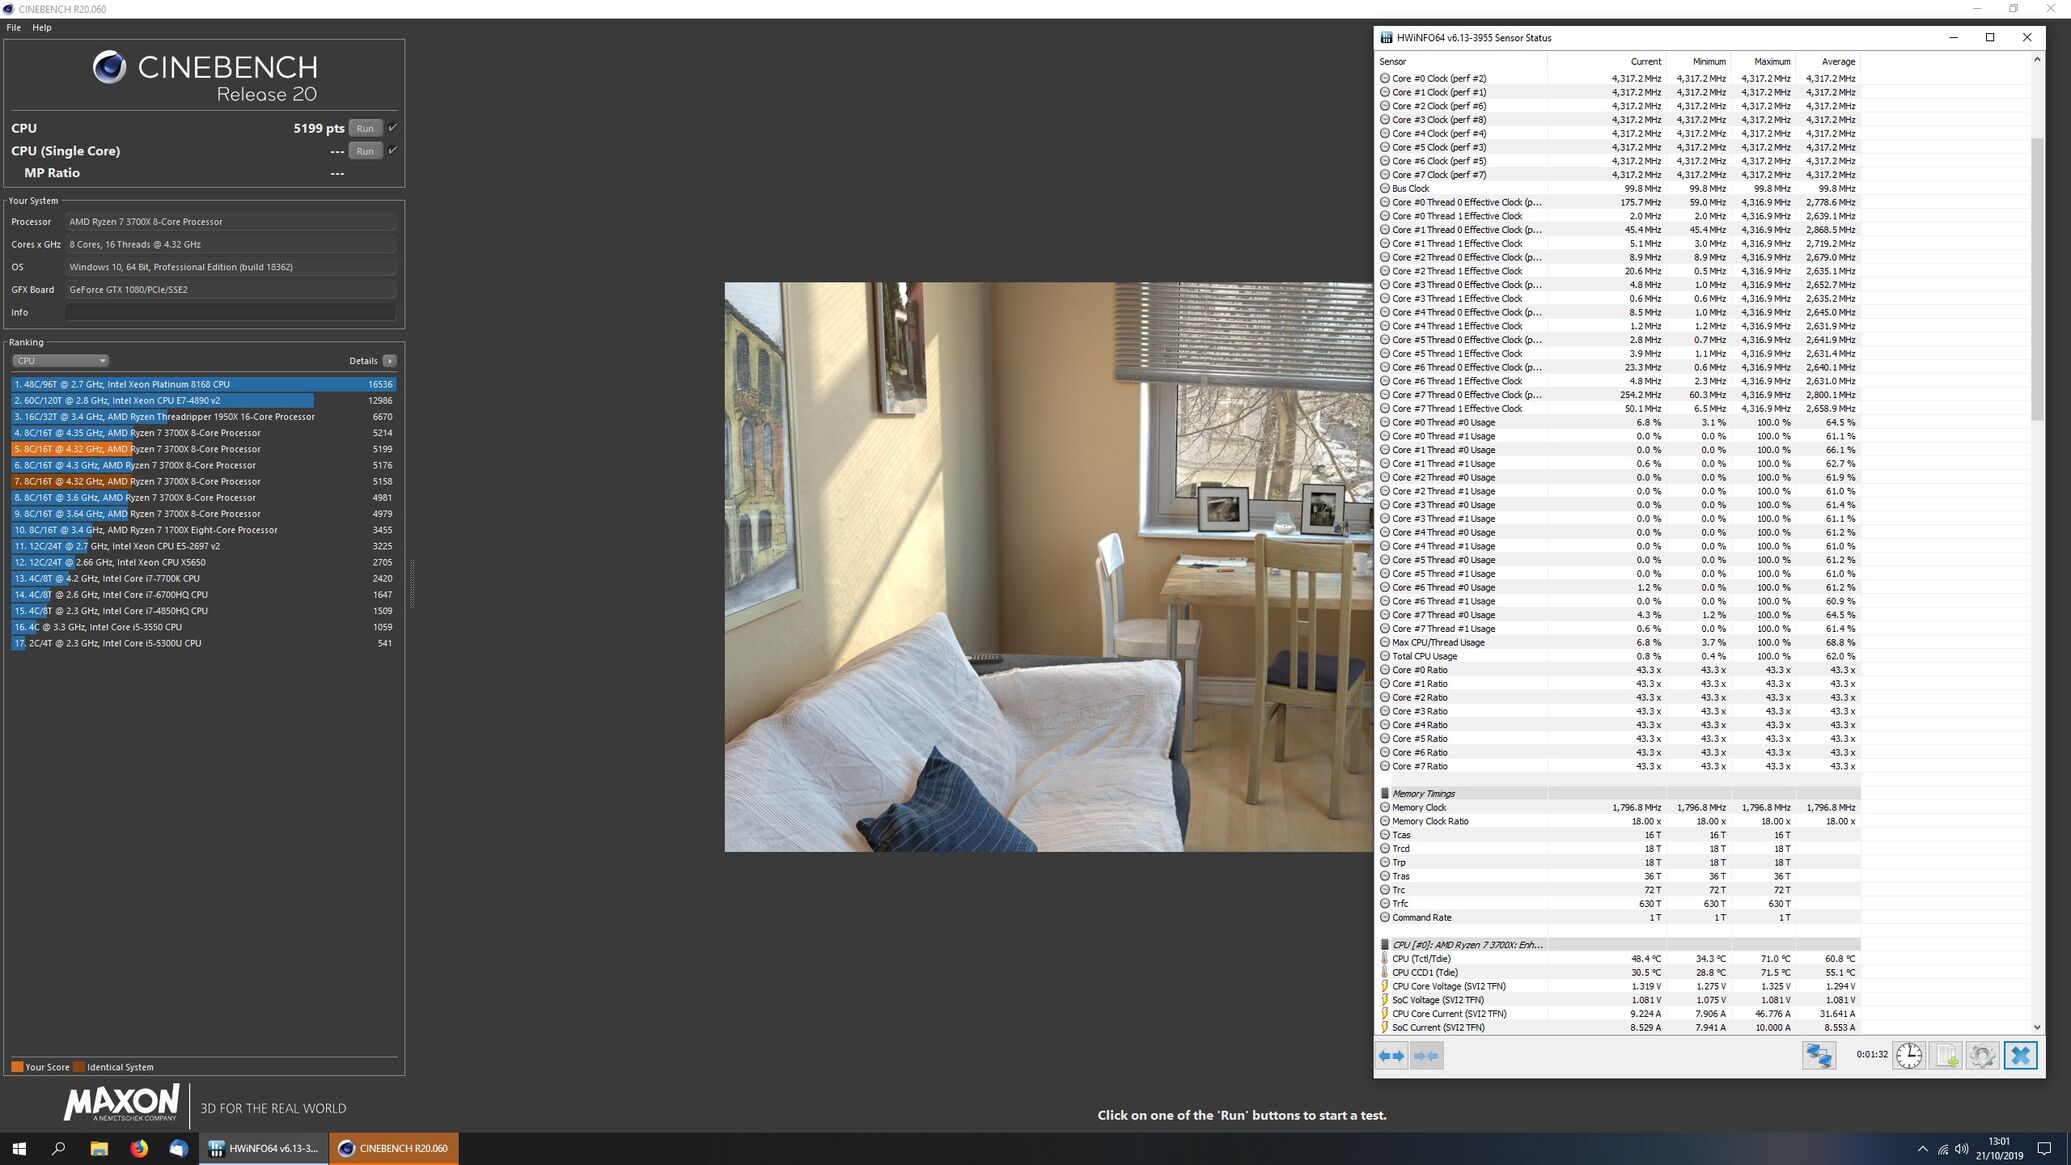
Task: Click HWiNFO vertical scrollbar thumb
Action: pyautogui.click(x=2037, y=279)
